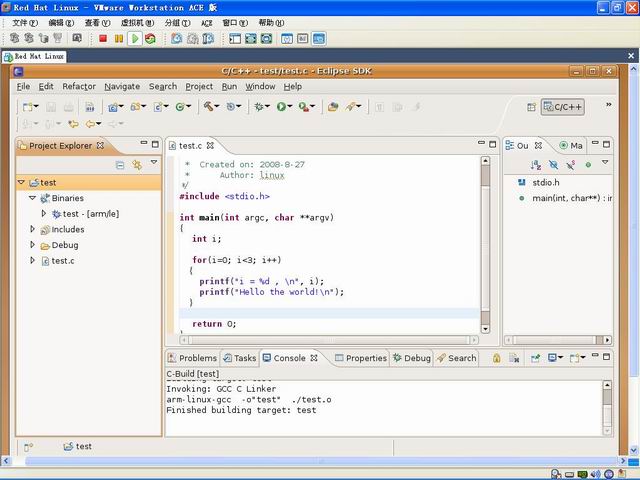Screen dimensions: 640x480
Task: Switch to the Properties tab
Action: (361, 358)
